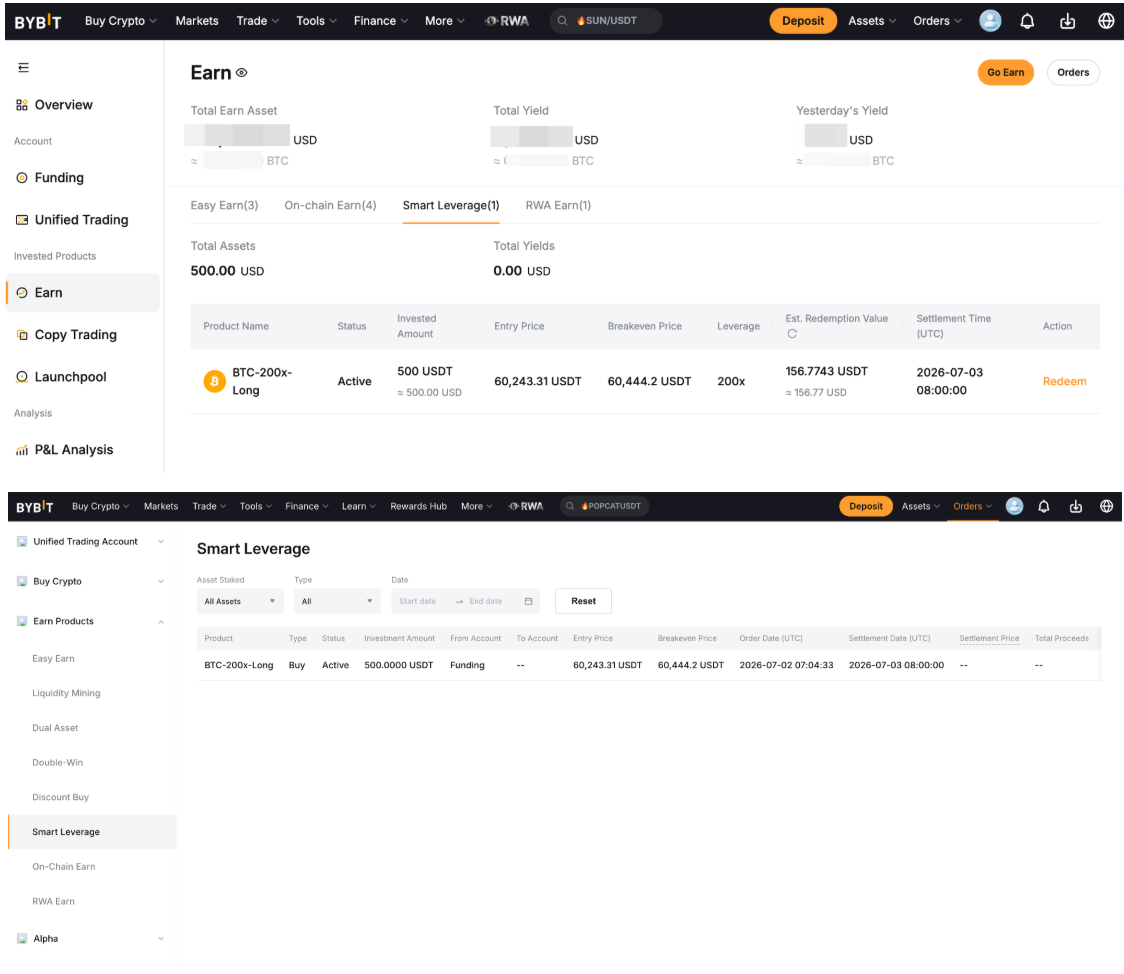Click the Orders button next to Go Earn
Screen dimensions: 1124x974
pos(1073,72)
